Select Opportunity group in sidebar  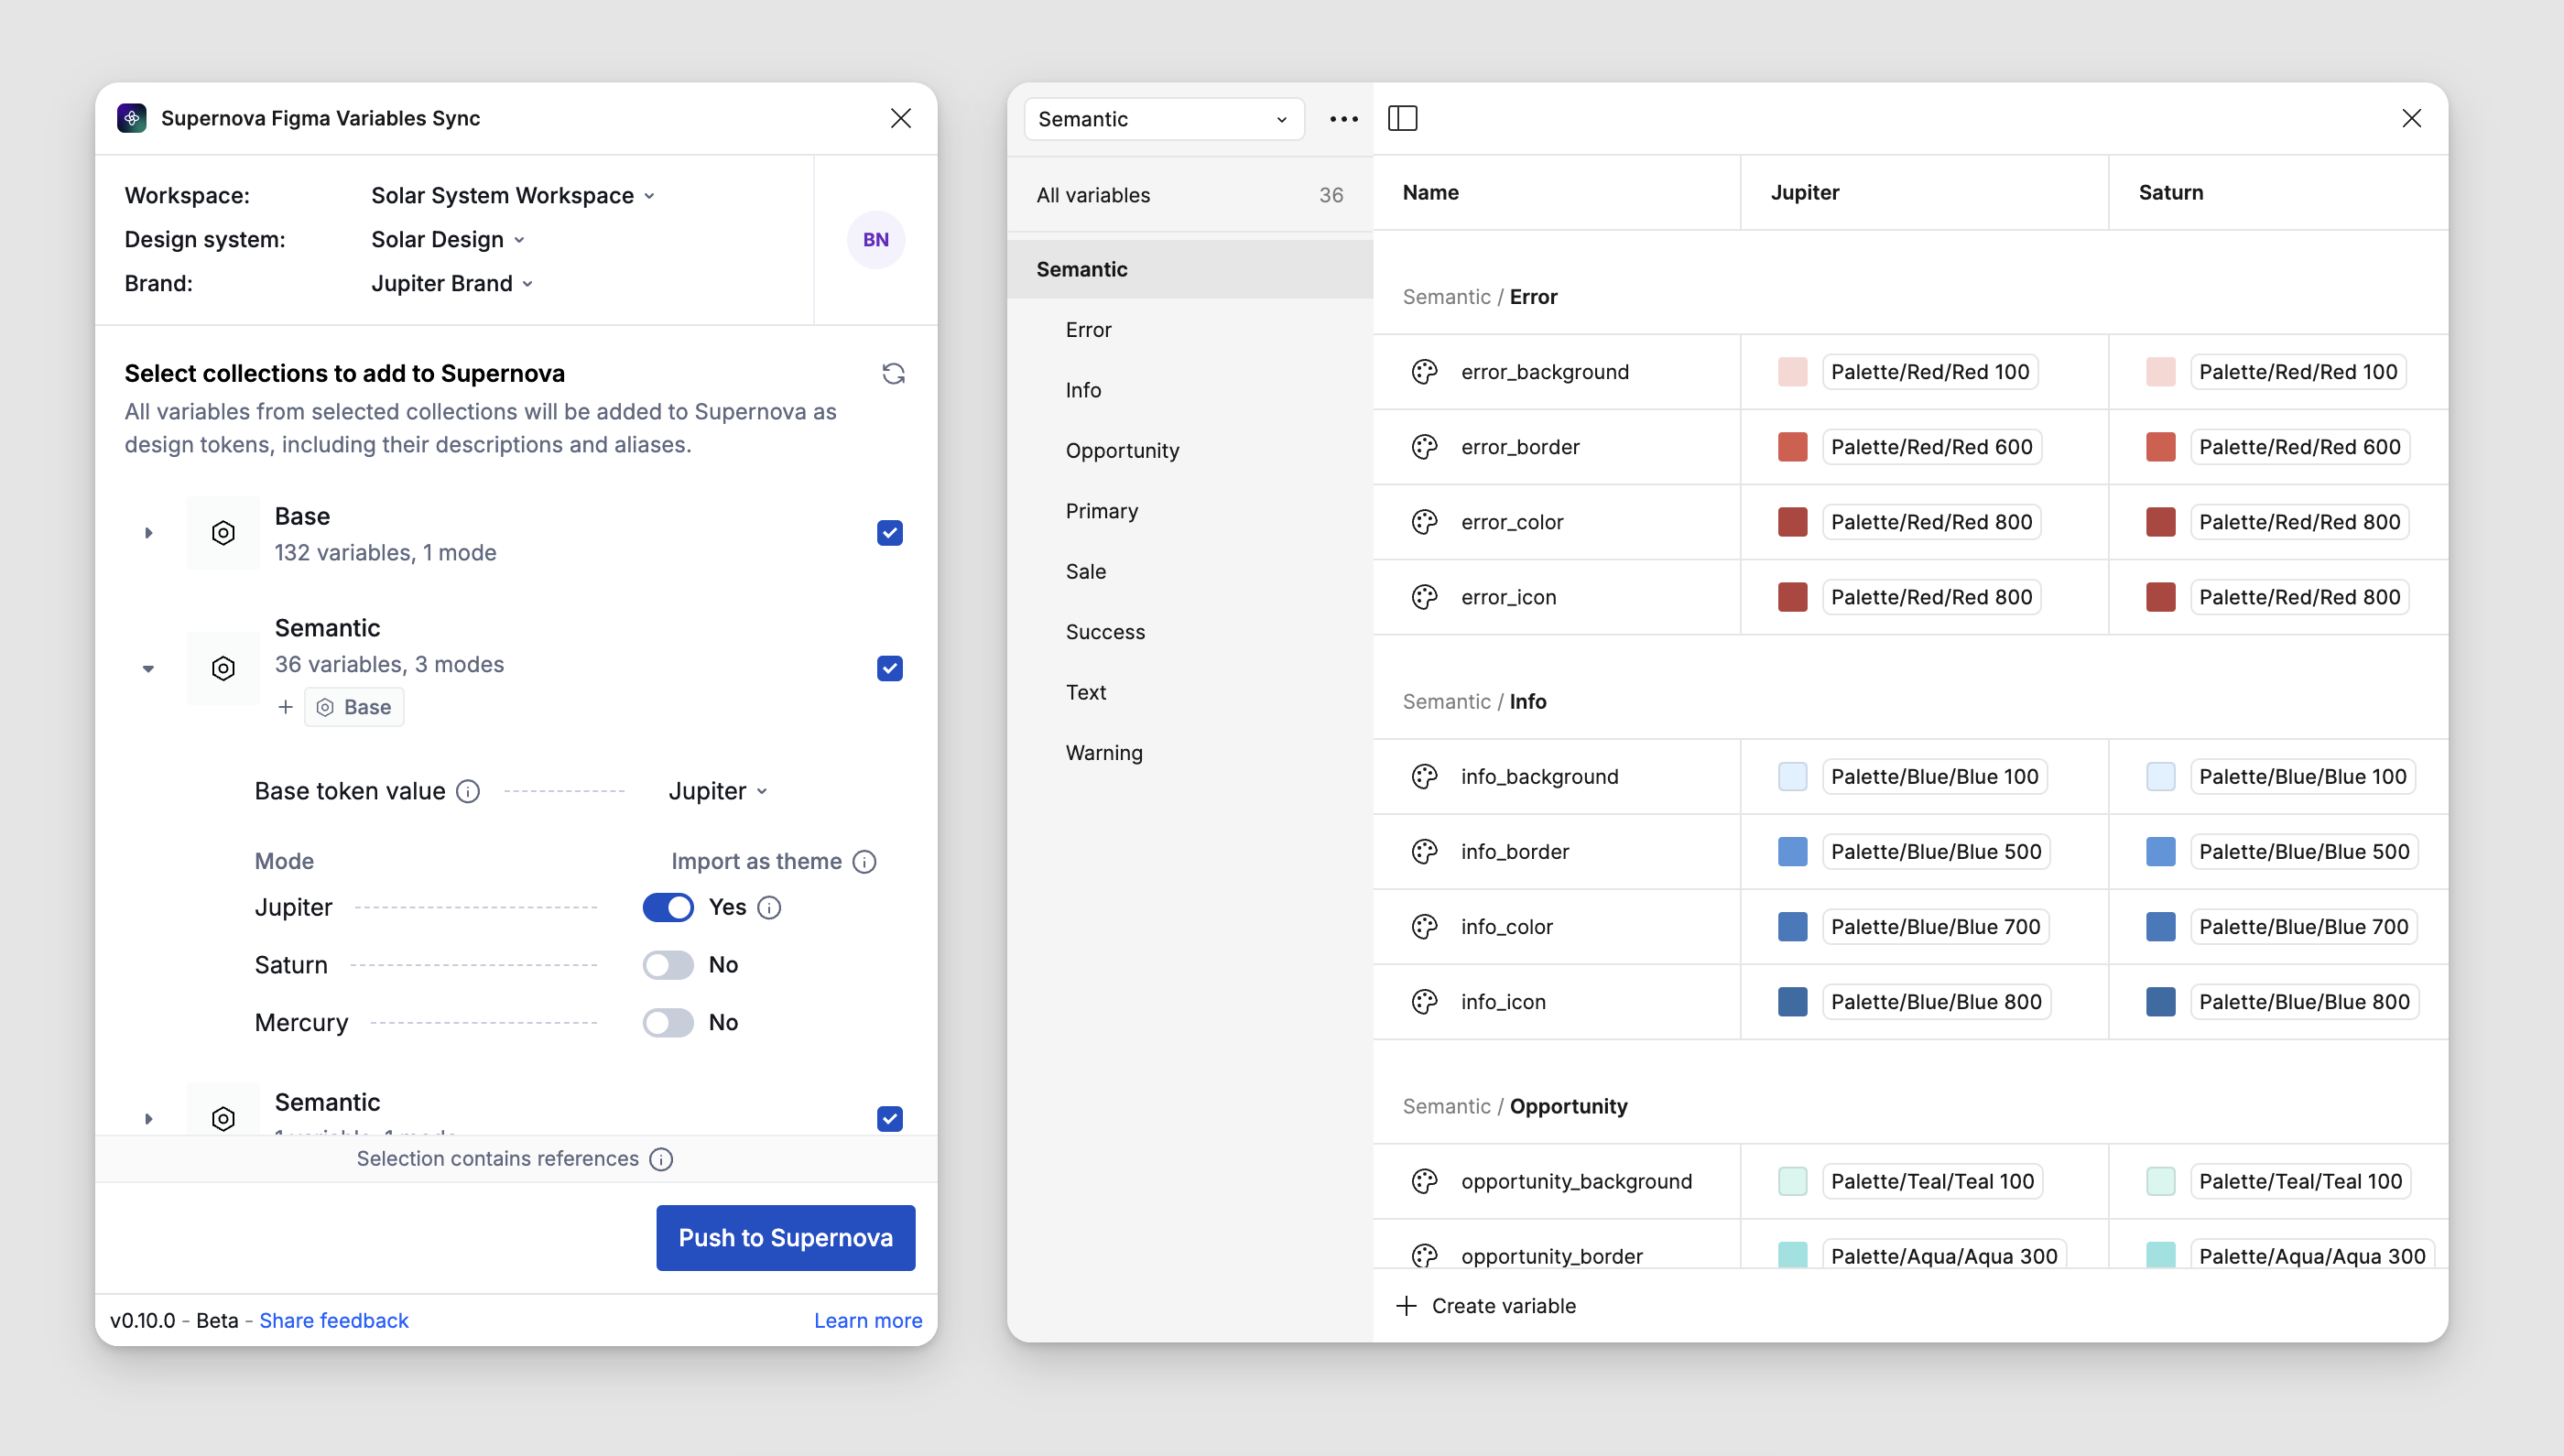(x=1122, y=451)
